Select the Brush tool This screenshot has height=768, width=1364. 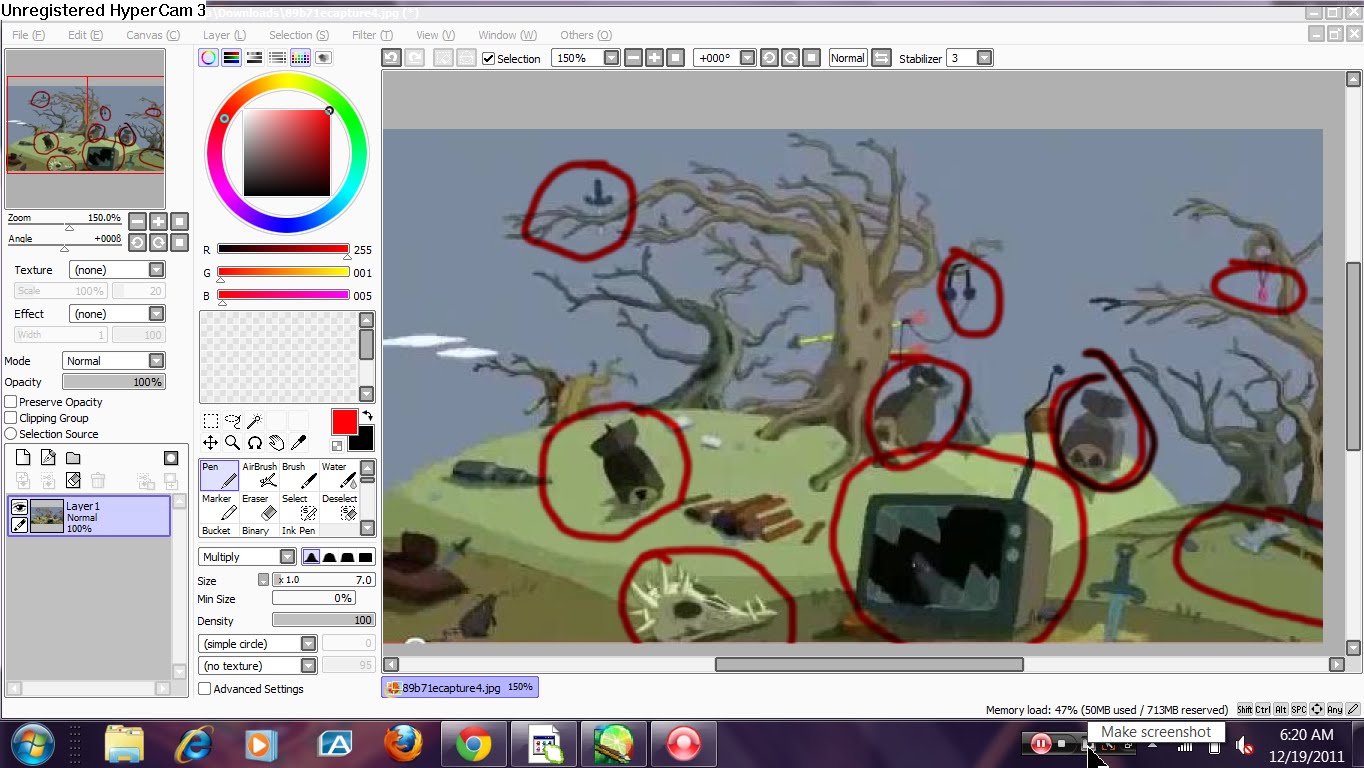298,475
